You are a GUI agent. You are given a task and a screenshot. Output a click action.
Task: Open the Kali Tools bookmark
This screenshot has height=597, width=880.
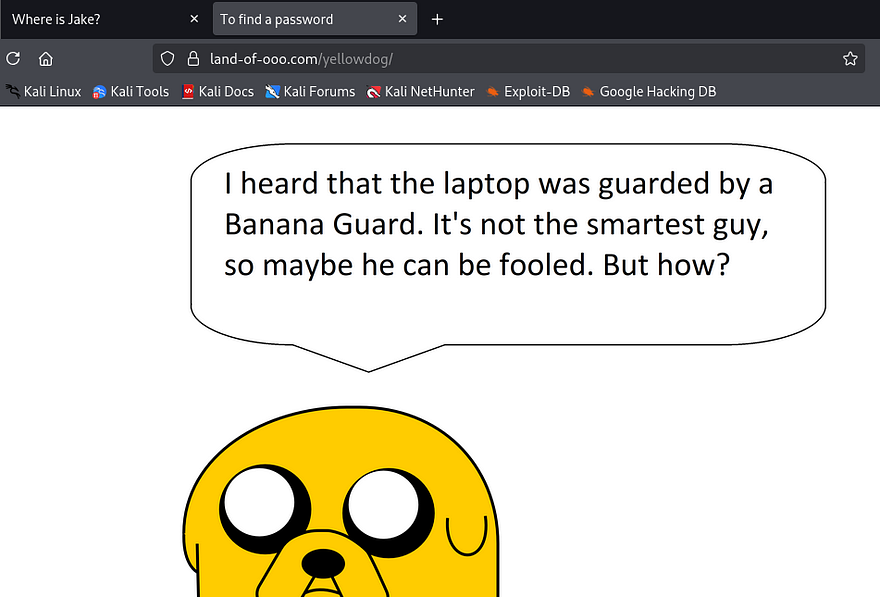pos(131,92)
